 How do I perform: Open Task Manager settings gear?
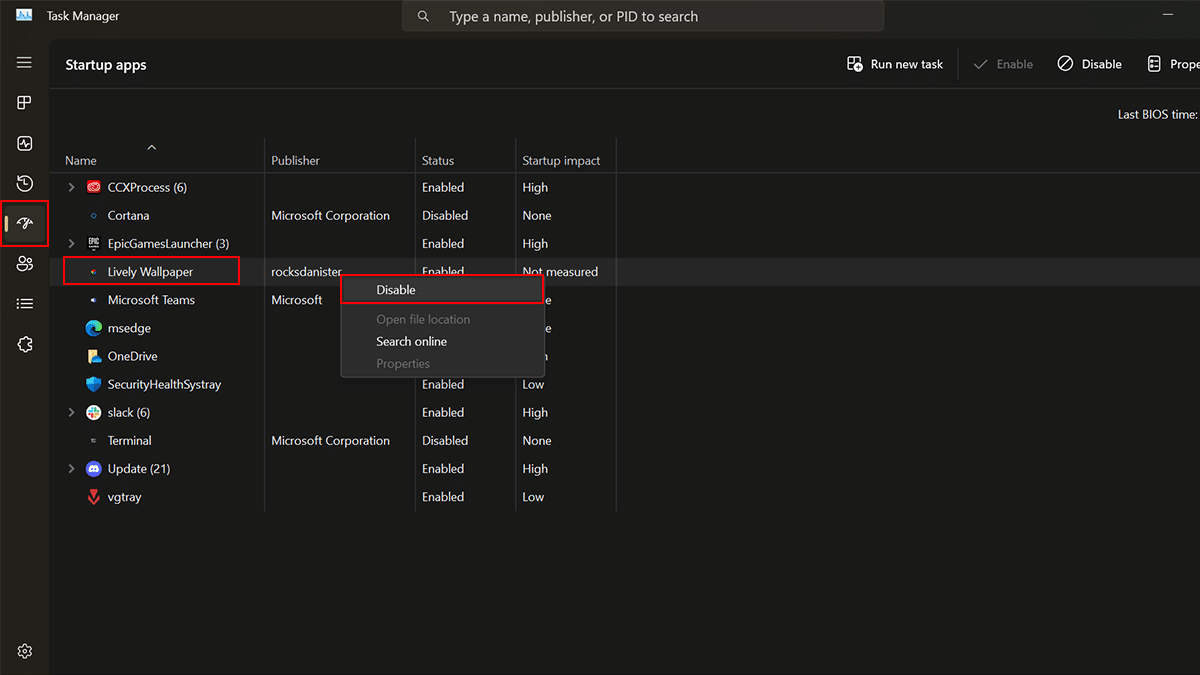click(25, 651)
